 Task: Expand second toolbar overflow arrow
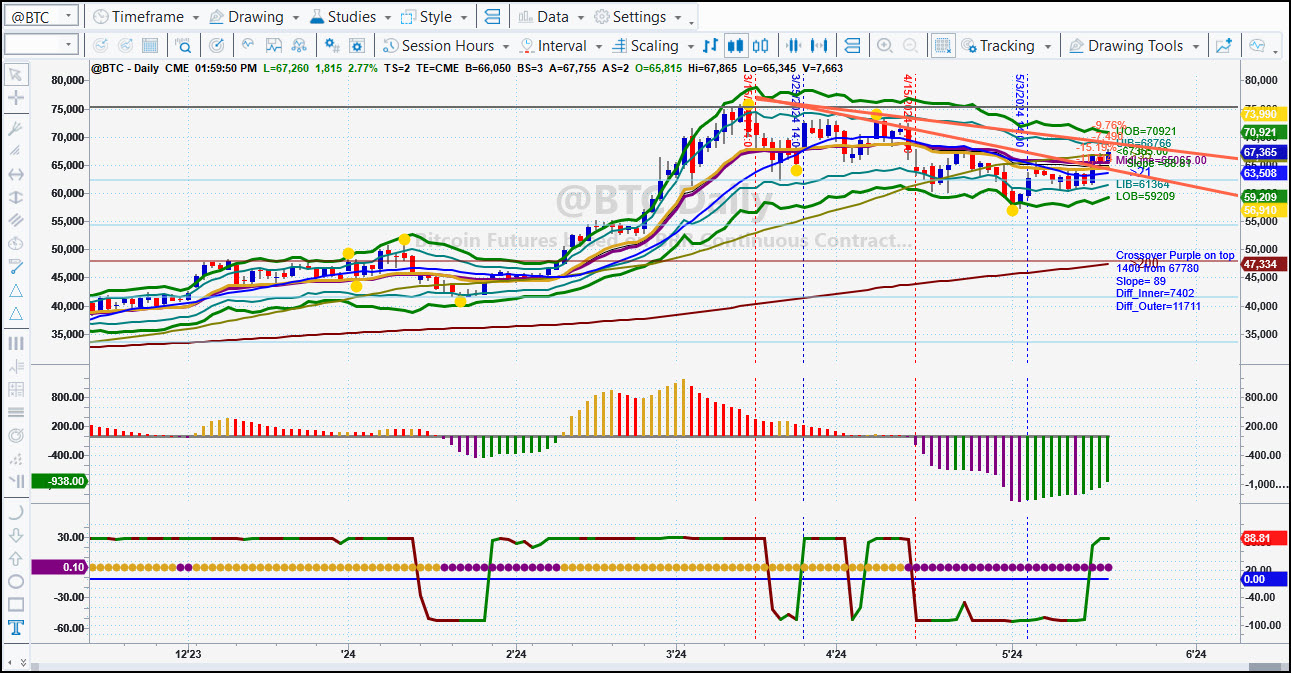1276,52
